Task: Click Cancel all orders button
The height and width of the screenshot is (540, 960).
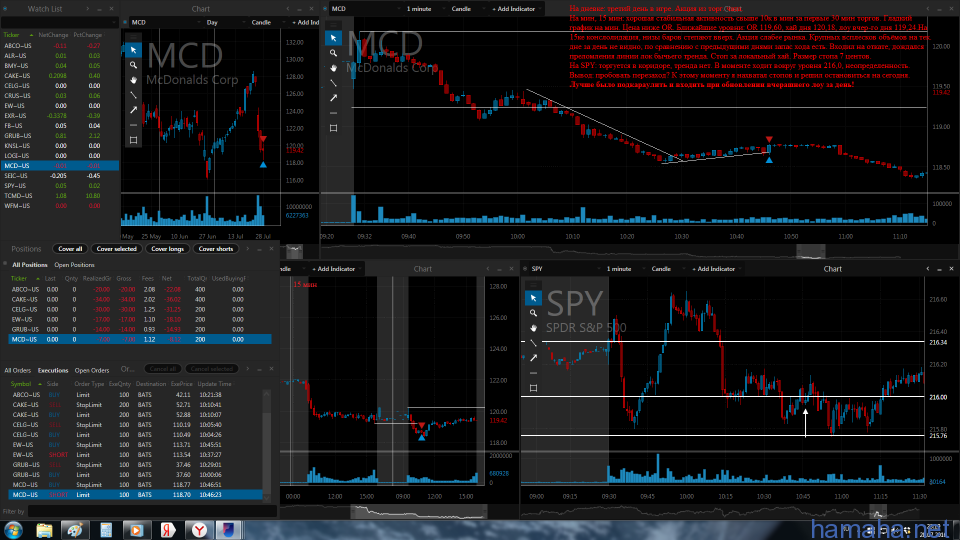Action: coord(162,369)
